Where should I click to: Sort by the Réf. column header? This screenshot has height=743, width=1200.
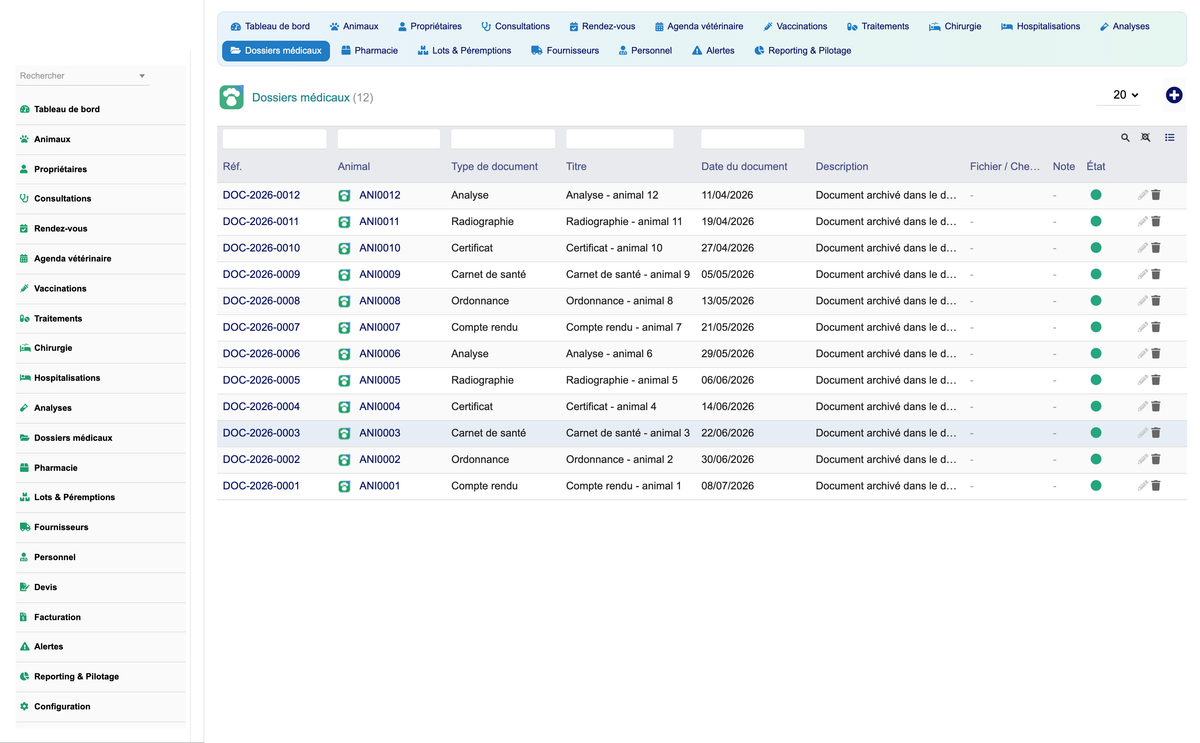pos(232,167)
